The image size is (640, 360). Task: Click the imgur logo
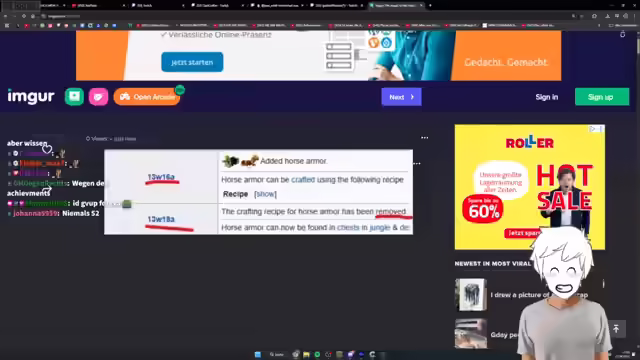31,97
